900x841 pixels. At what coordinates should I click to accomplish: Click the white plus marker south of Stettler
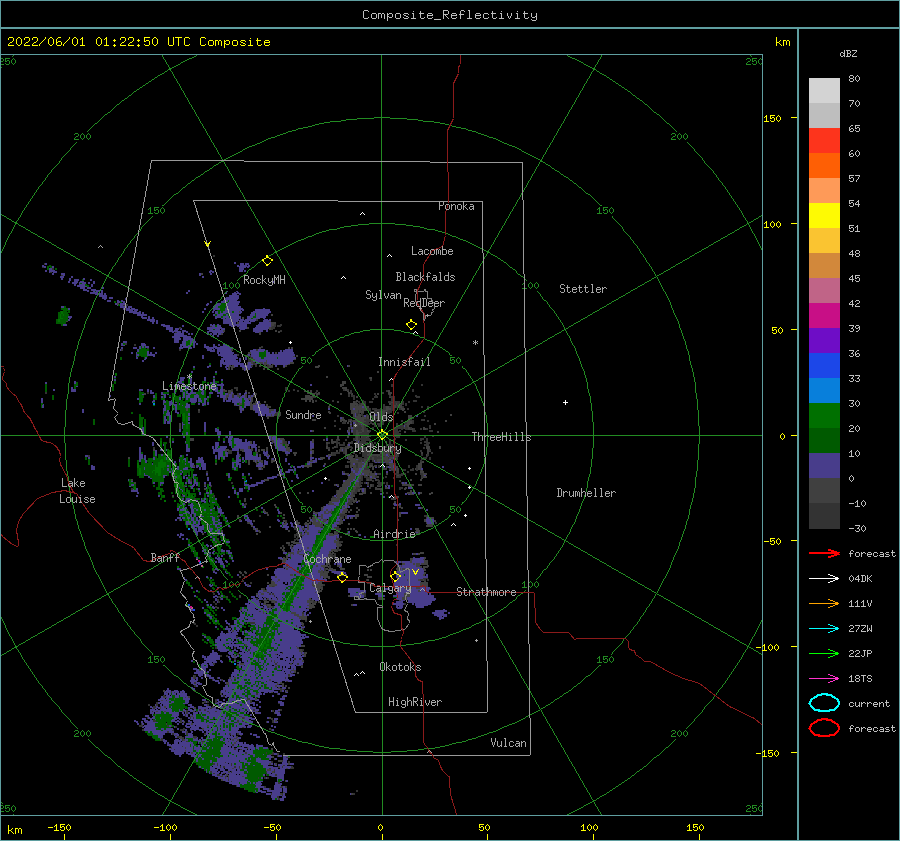point(565,402)
